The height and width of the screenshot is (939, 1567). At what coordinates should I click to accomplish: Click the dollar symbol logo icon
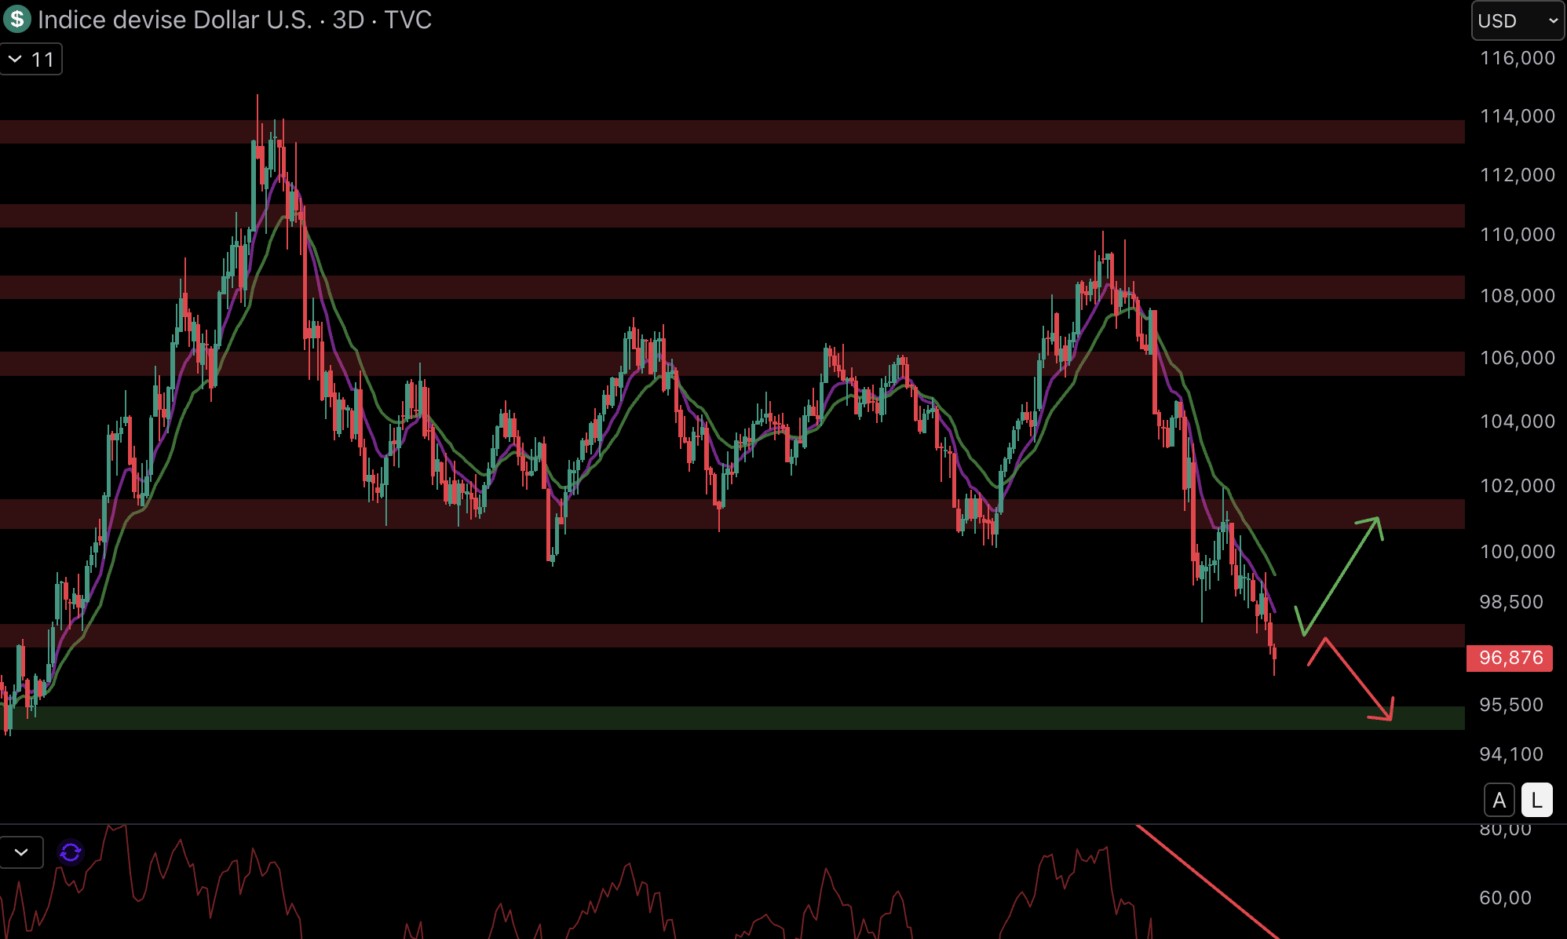coord(17,19)
